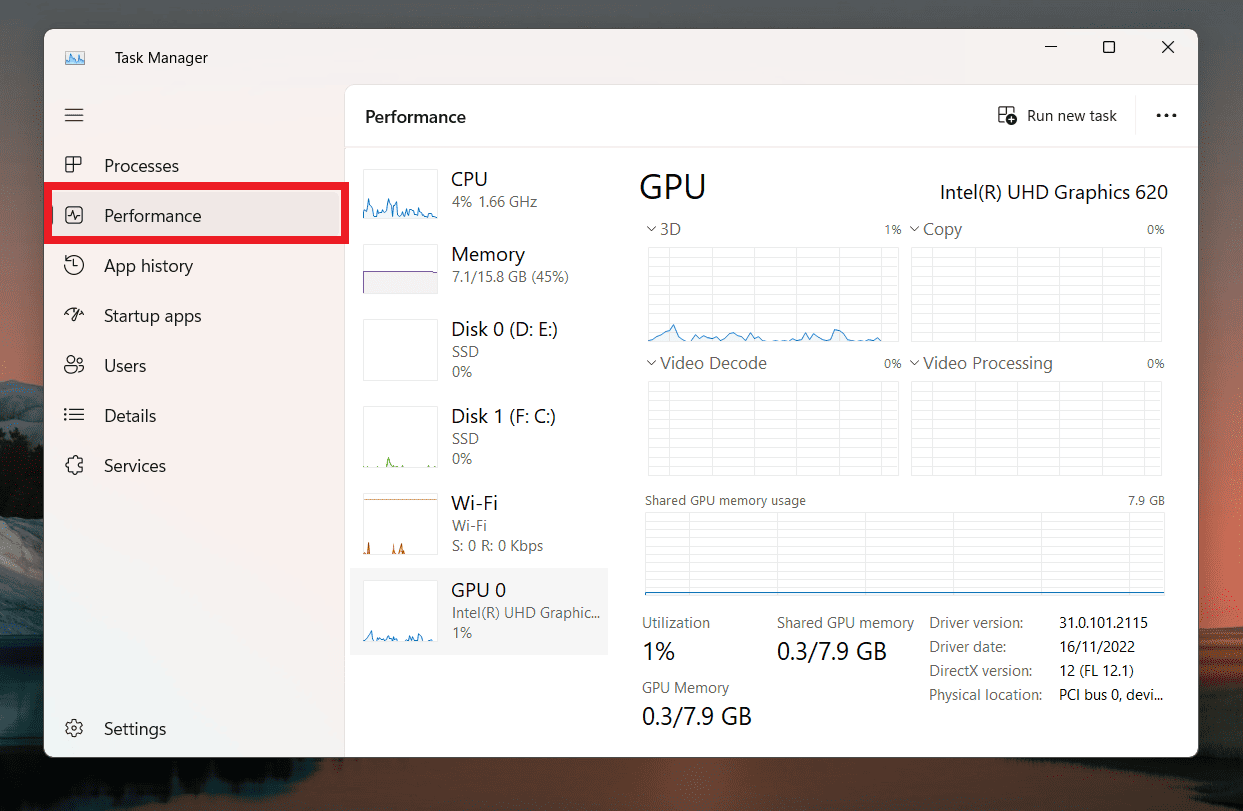
Task: Click the Shared GPU memory usage graph
Action: pyautogui.click(x=904, y=553)
